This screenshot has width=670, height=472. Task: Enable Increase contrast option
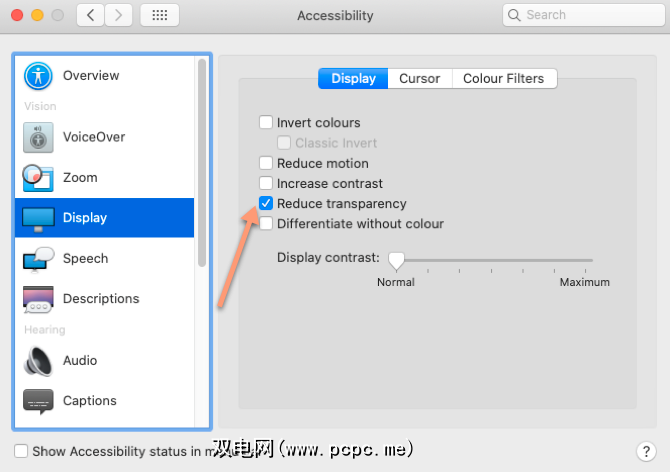point(266,184)
